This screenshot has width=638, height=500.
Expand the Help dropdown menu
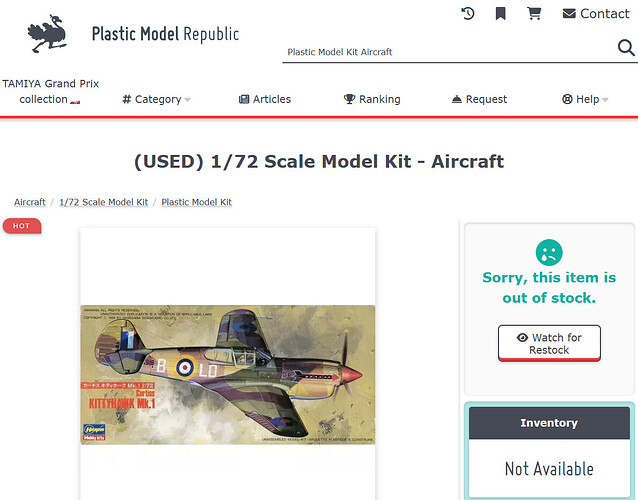585,99
